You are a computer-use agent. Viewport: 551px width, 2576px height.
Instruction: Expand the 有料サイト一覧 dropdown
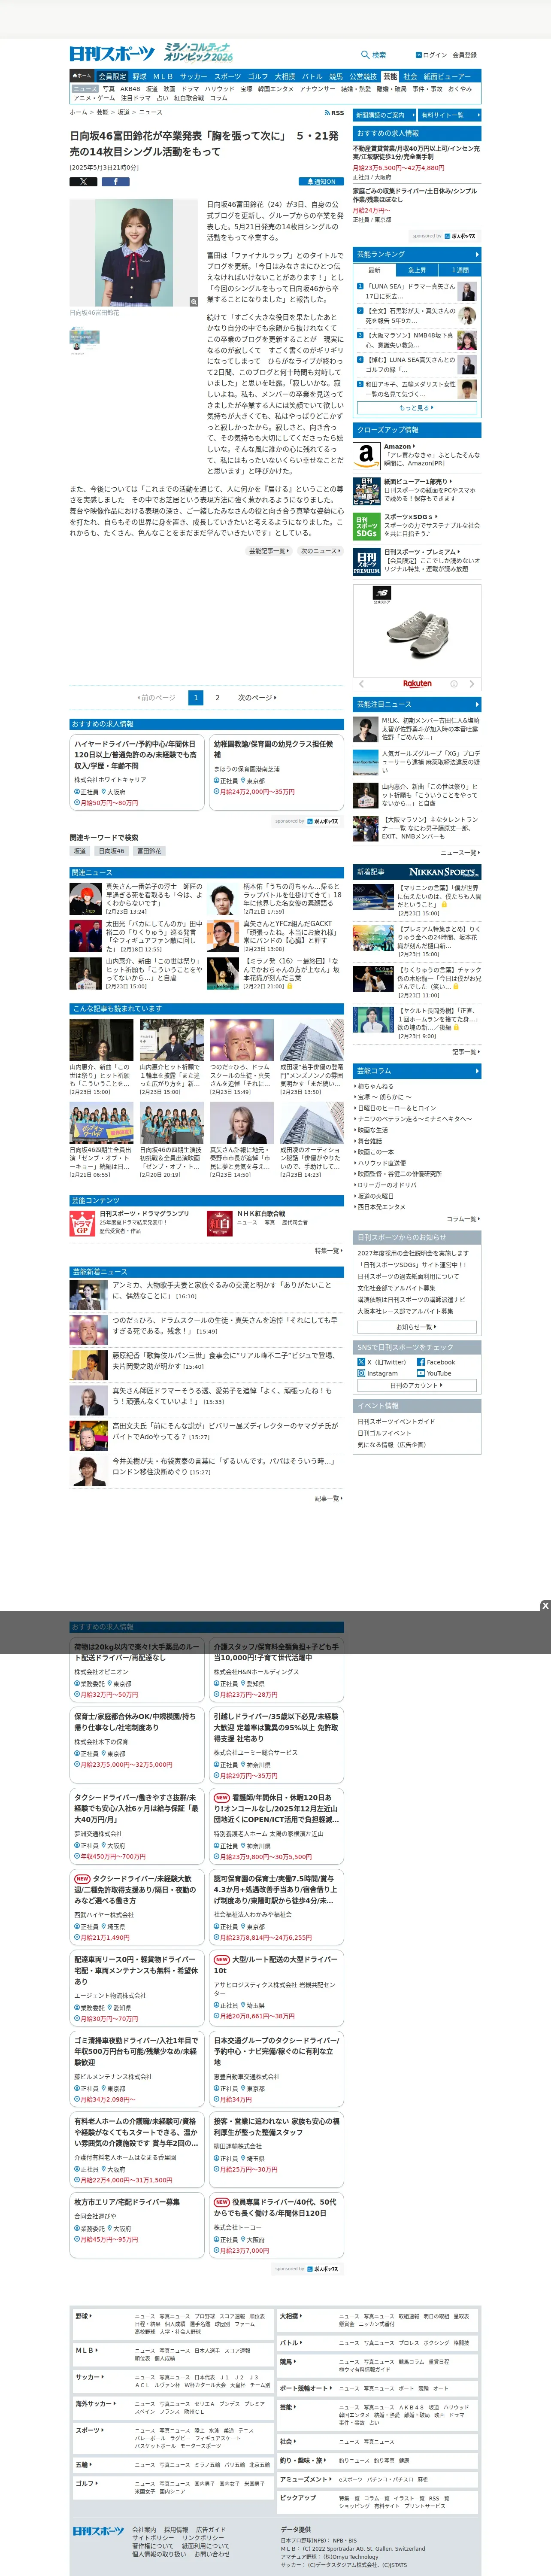coord(450,115)
